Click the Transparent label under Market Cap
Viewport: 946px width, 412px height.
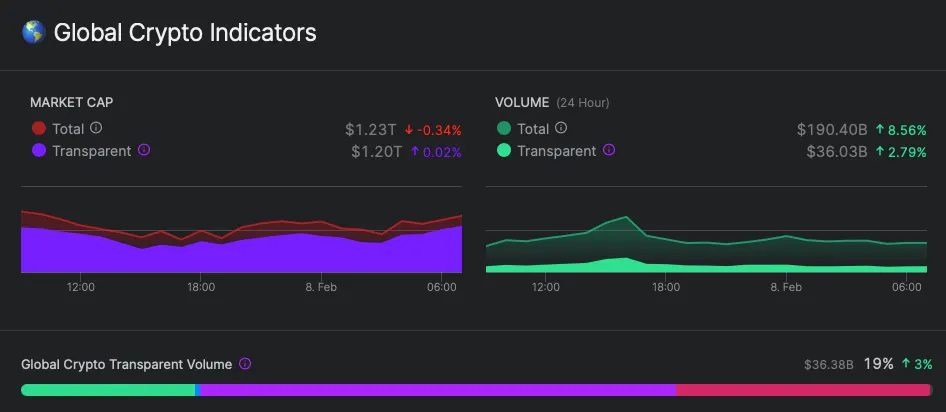pyautogui.click(x=92, y=151)
